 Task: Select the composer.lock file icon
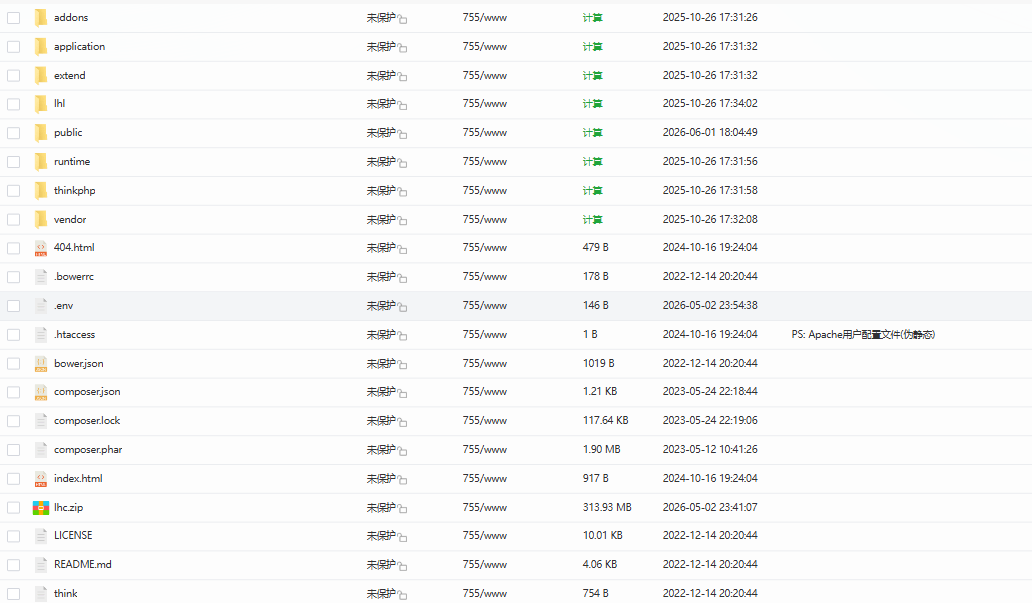point(41,421)
